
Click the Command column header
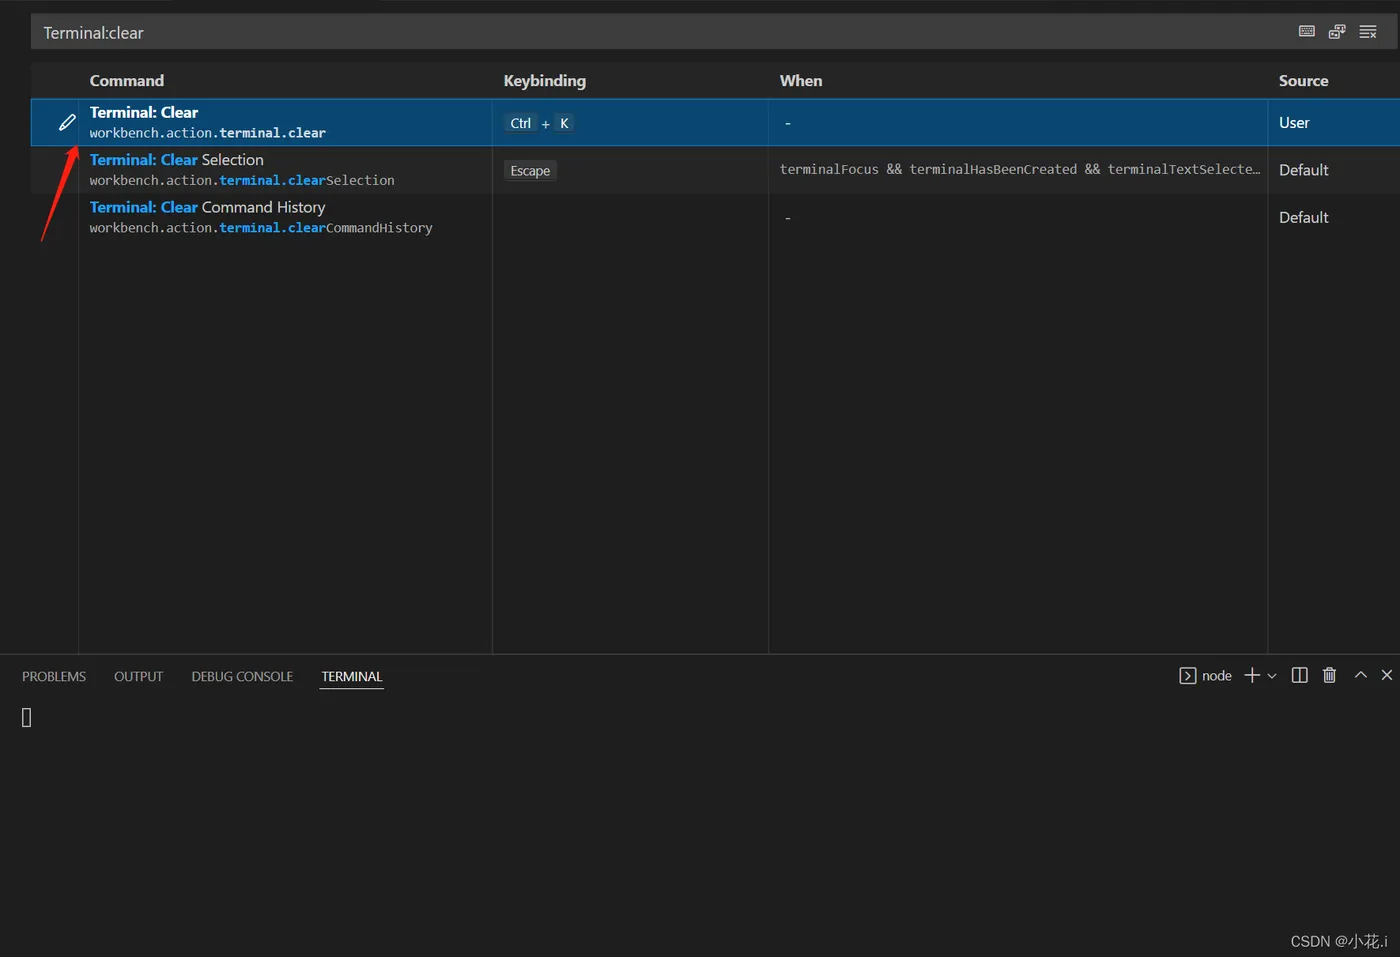tap(127, 81)
